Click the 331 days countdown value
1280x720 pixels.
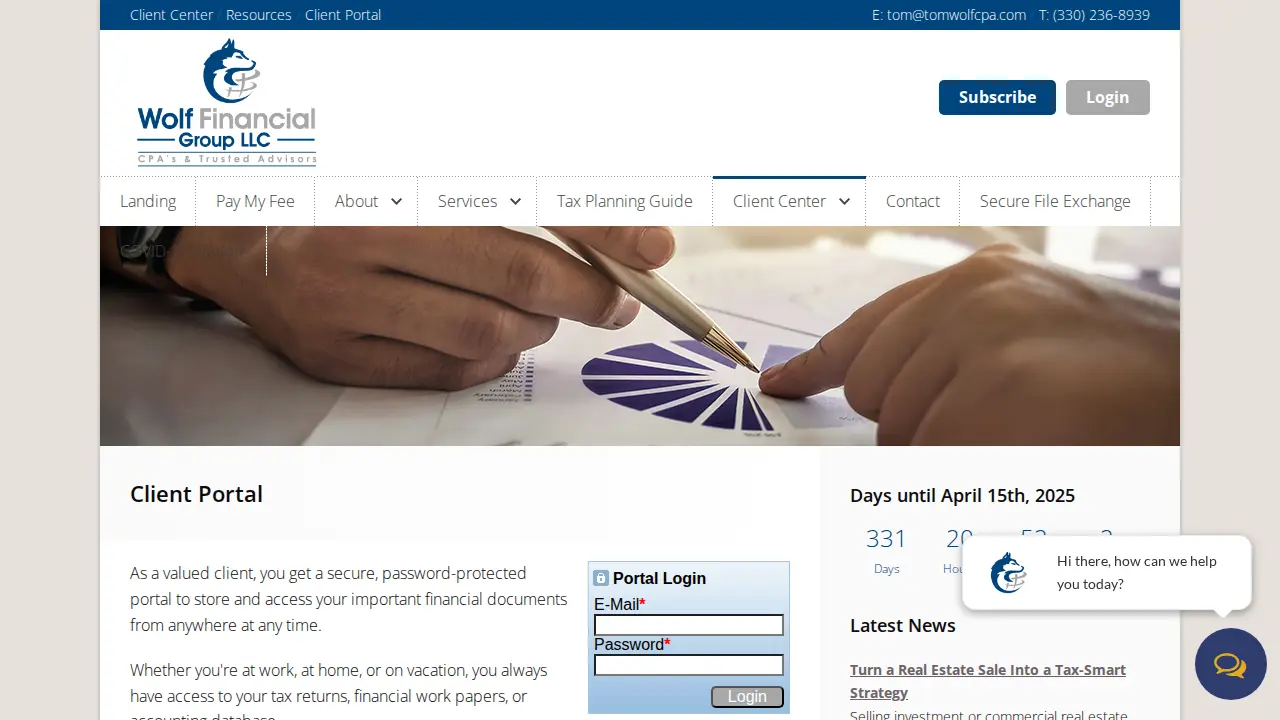(886, 539)
